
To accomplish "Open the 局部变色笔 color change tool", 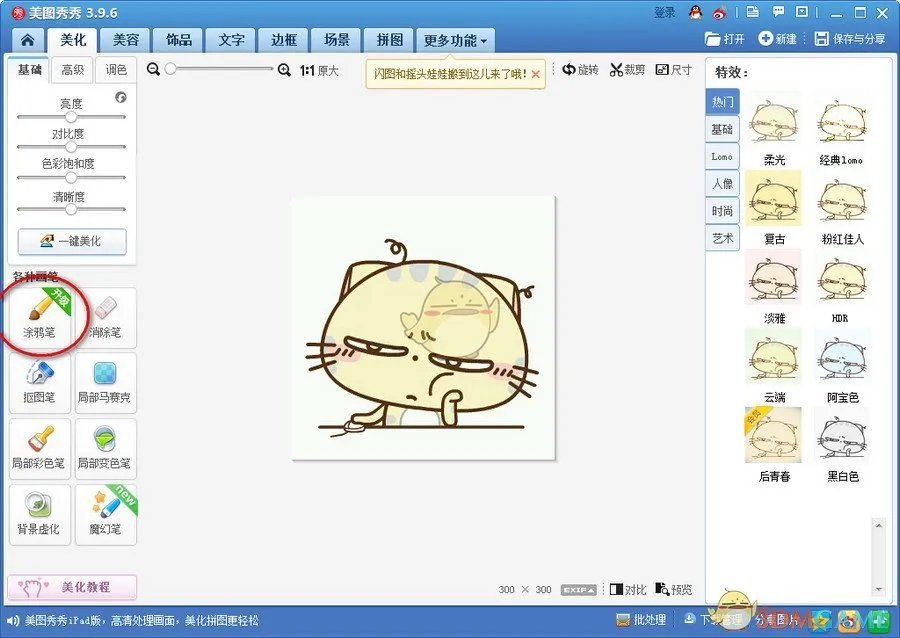I will (105, 448).
